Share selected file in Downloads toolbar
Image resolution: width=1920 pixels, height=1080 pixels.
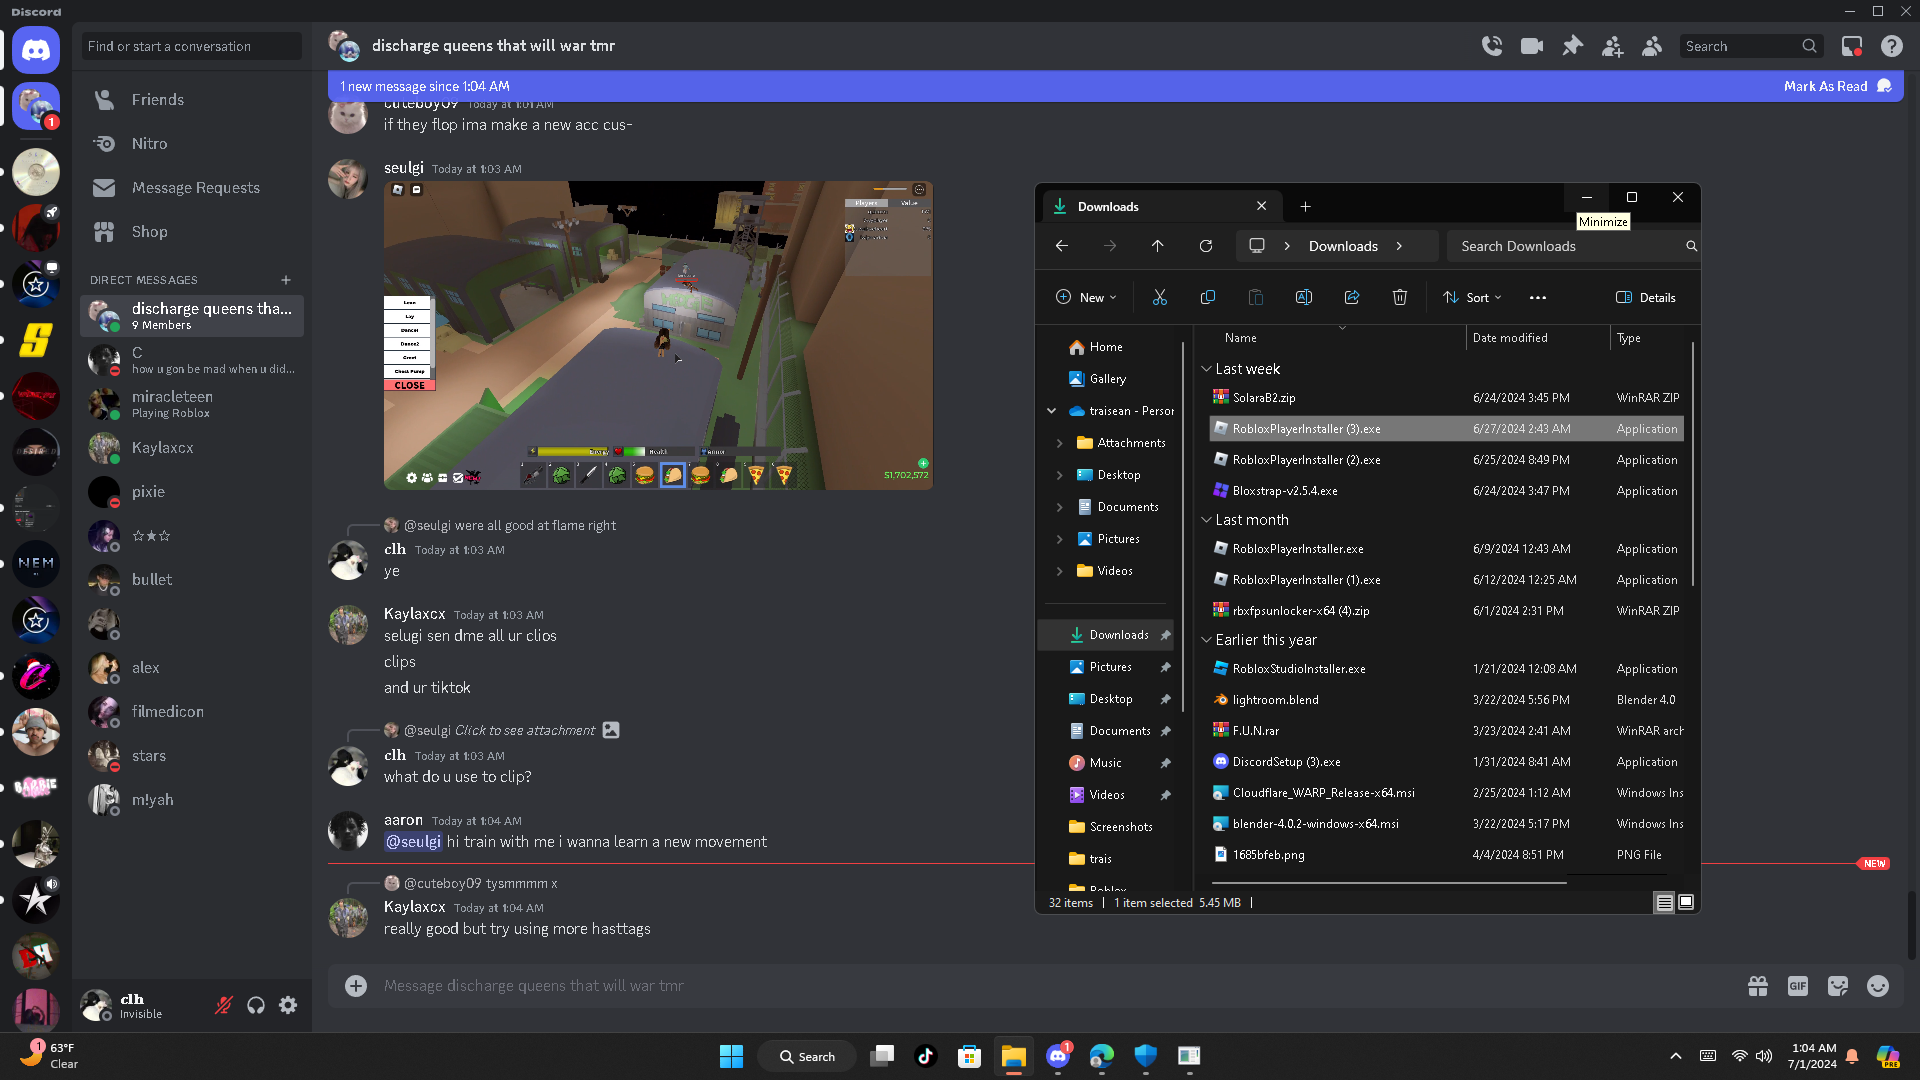1352,297
